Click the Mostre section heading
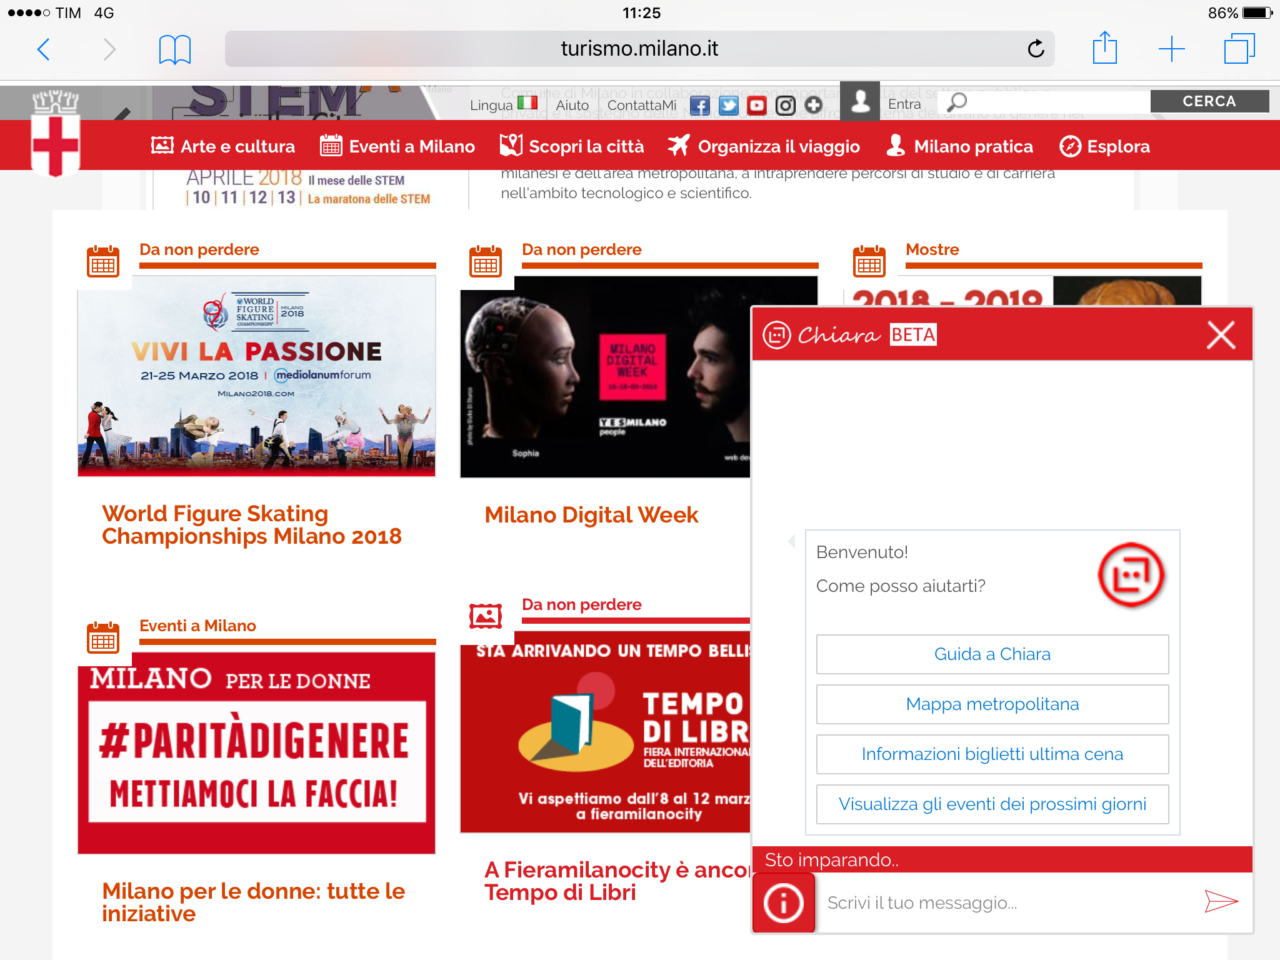 tap(932, 250)
